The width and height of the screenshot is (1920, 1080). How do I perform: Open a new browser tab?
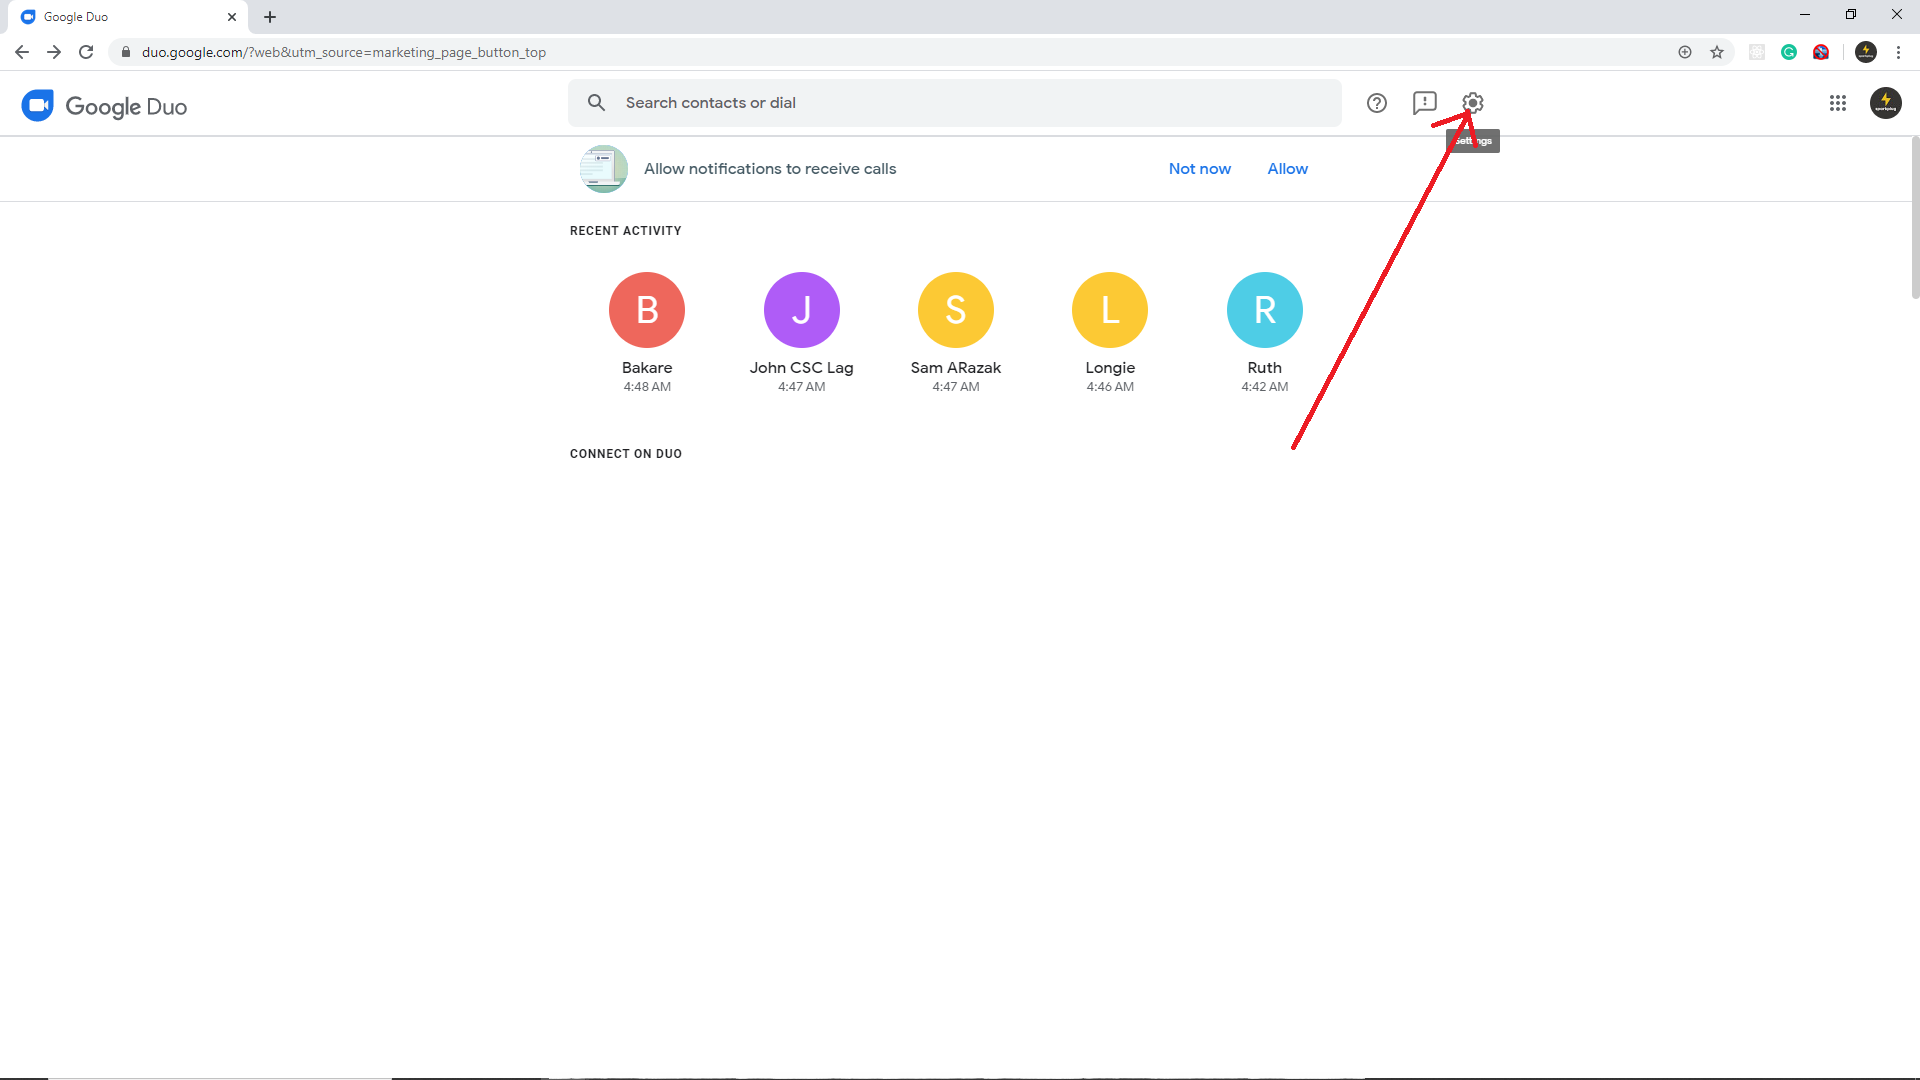(x=270, y=17)
